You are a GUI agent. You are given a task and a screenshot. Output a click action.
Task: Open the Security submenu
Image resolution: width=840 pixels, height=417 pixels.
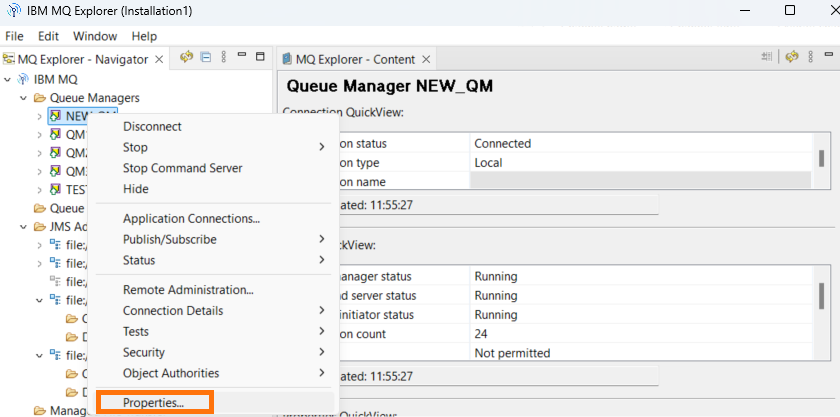click(215, 352)
